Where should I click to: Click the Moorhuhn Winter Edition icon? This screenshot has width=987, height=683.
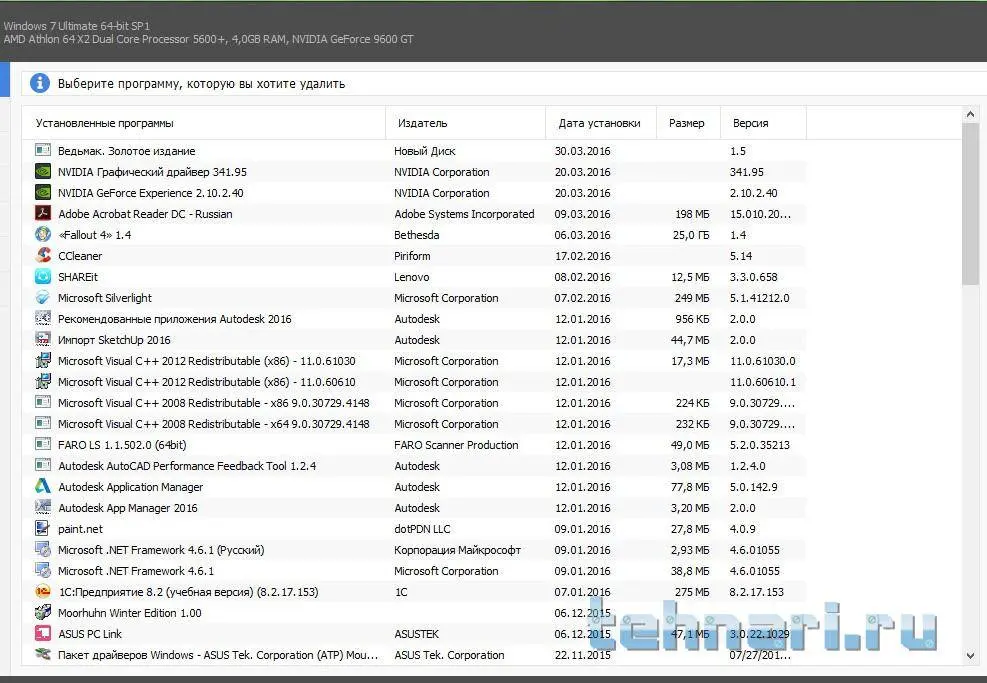click(x=43, y=612)
